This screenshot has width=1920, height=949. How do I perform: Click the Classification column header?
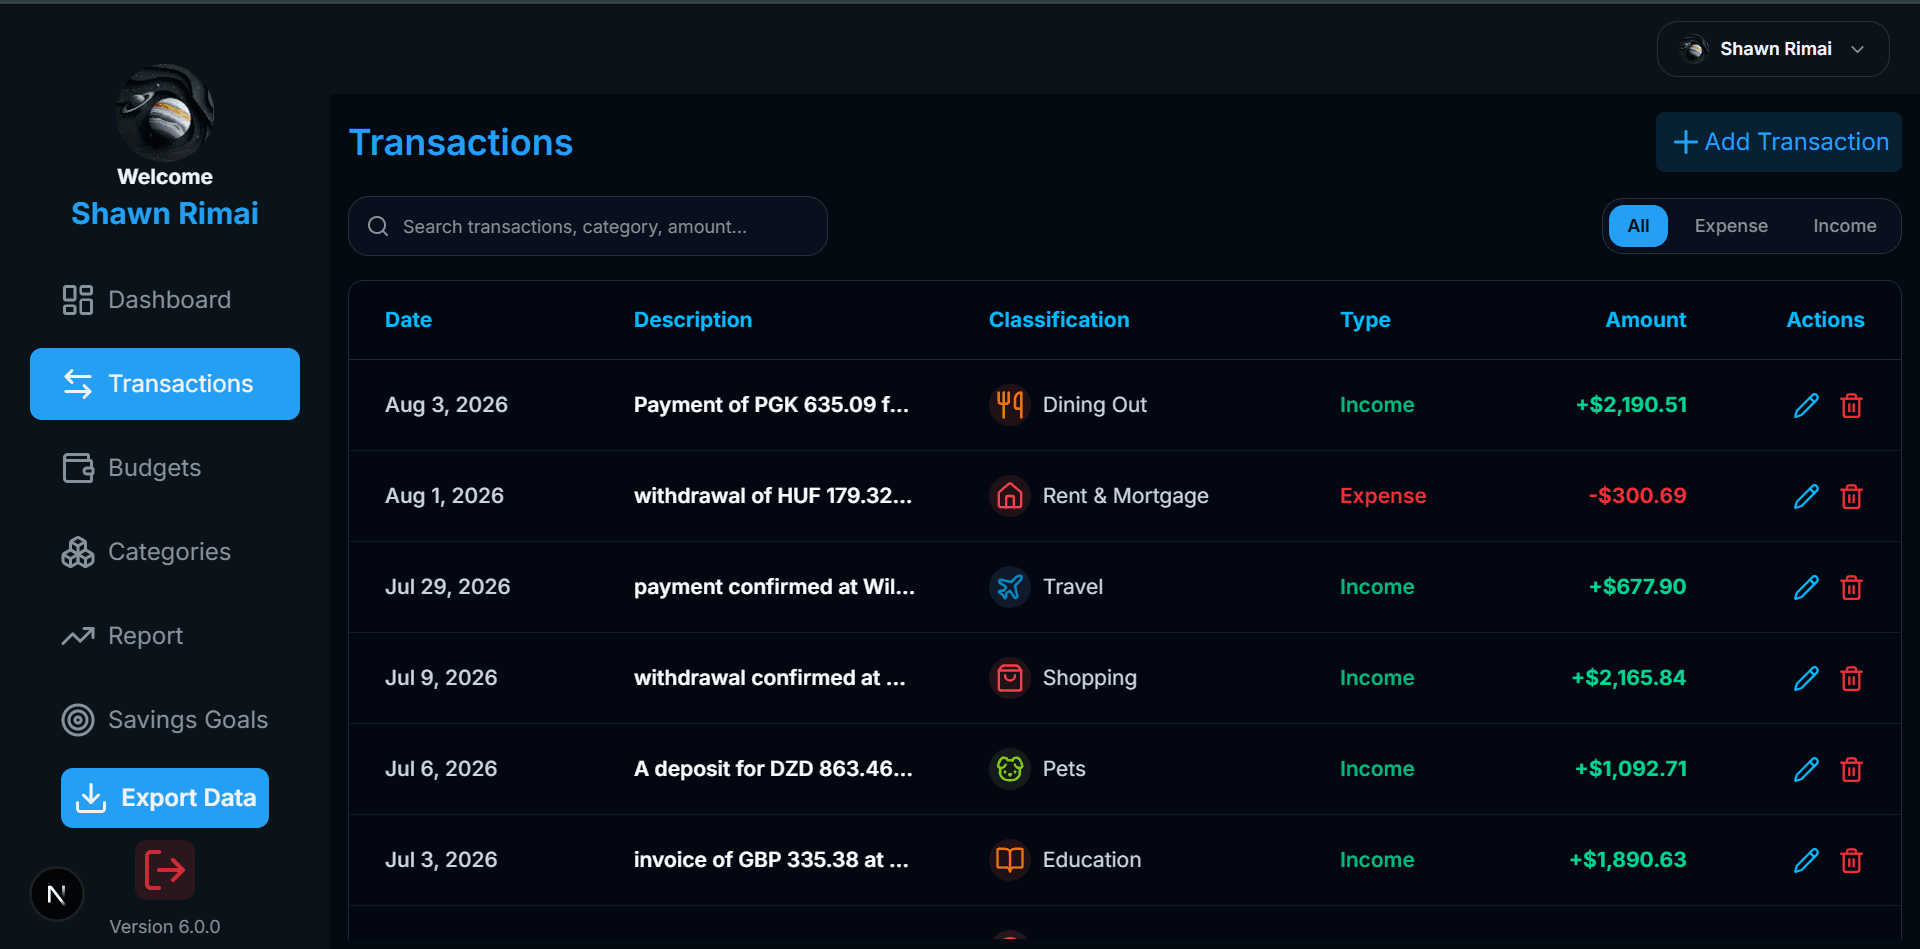(1059, 320)
